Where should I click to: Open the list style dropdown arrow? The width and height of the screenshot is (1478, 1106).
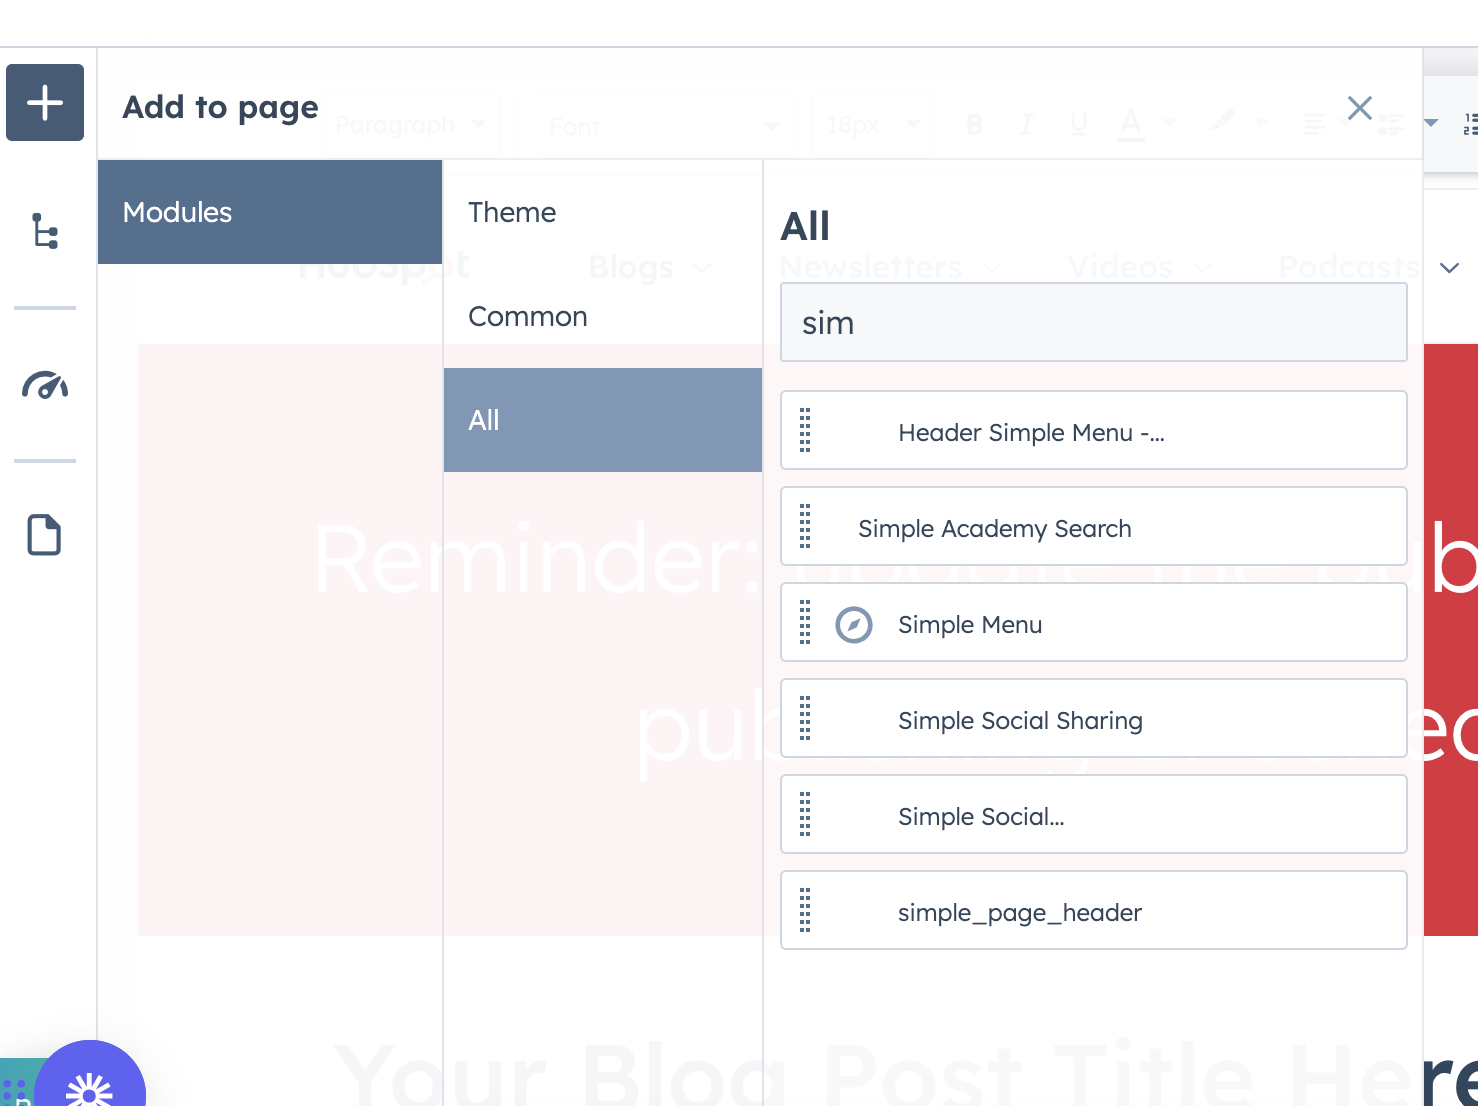point(1431,123)
